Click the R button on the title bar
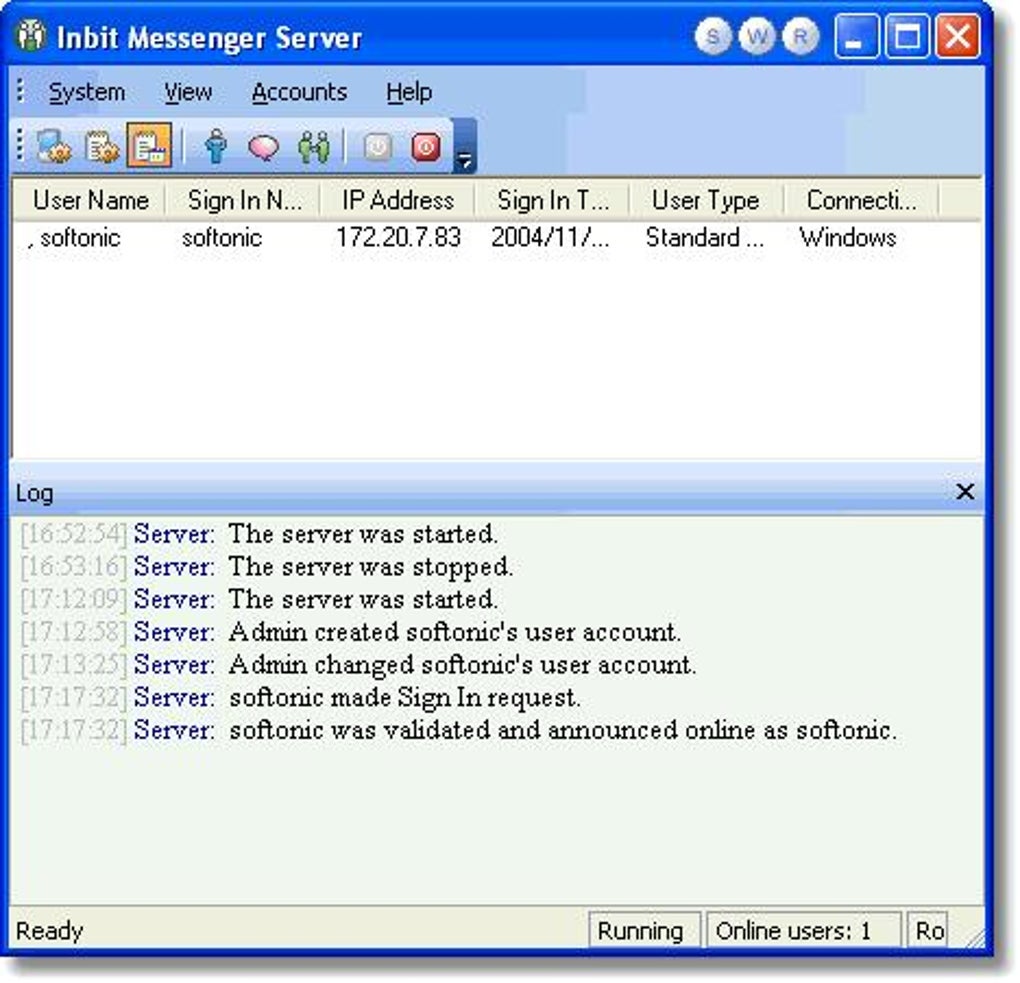 tap(802, 36)
